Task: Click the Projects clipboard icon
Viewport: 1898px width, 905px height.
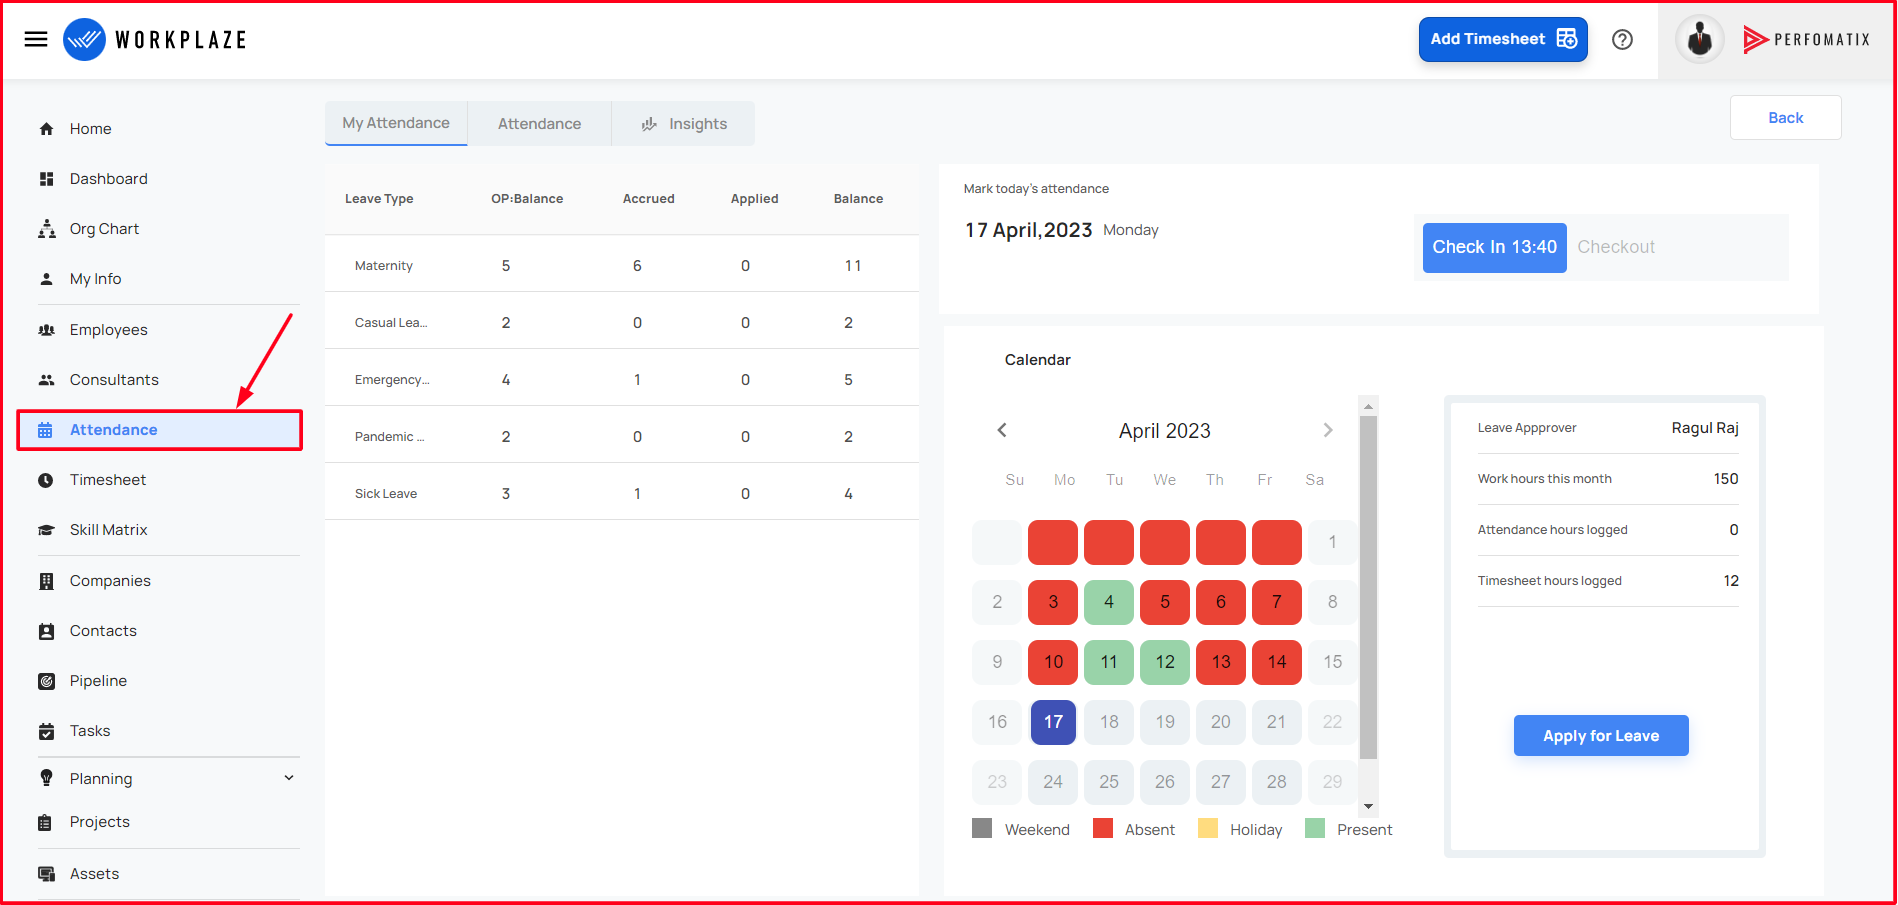Action: pos(44,822)
